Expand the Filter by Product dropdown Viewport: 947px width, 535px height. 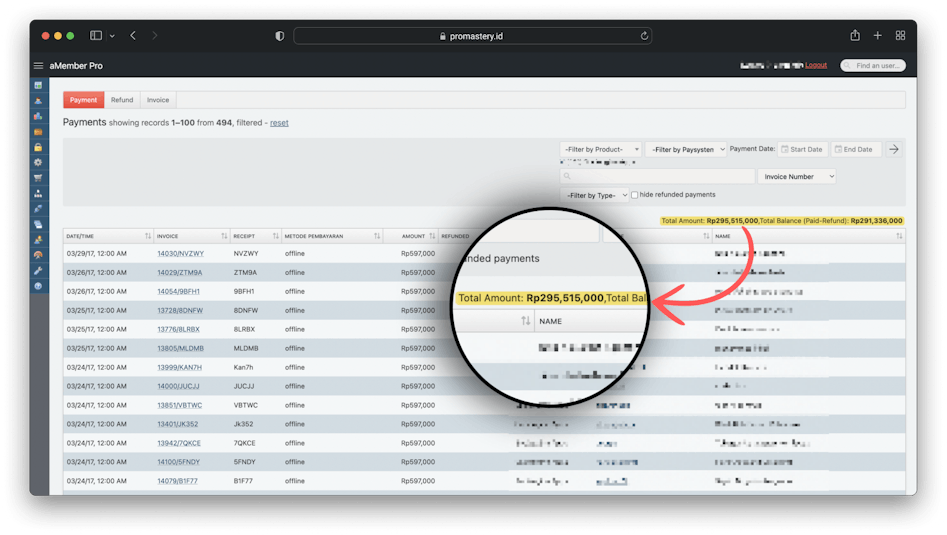[x=600, y=149]
